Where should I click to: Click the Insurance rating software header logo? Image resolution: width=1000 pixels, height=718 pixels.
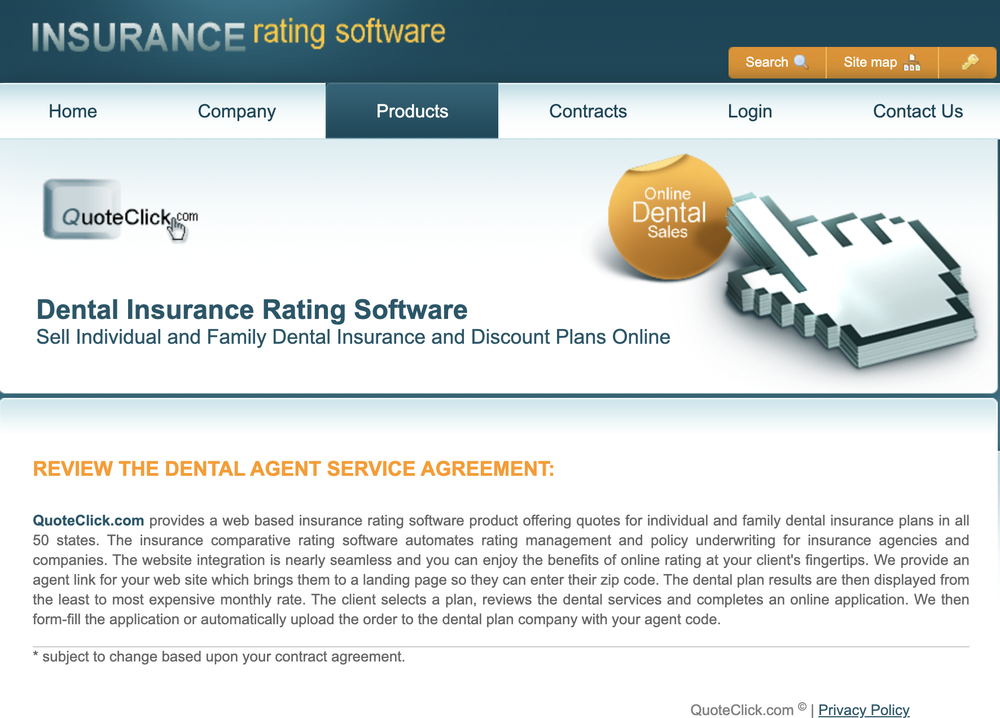pyautogui.click(x=239, y=35)
